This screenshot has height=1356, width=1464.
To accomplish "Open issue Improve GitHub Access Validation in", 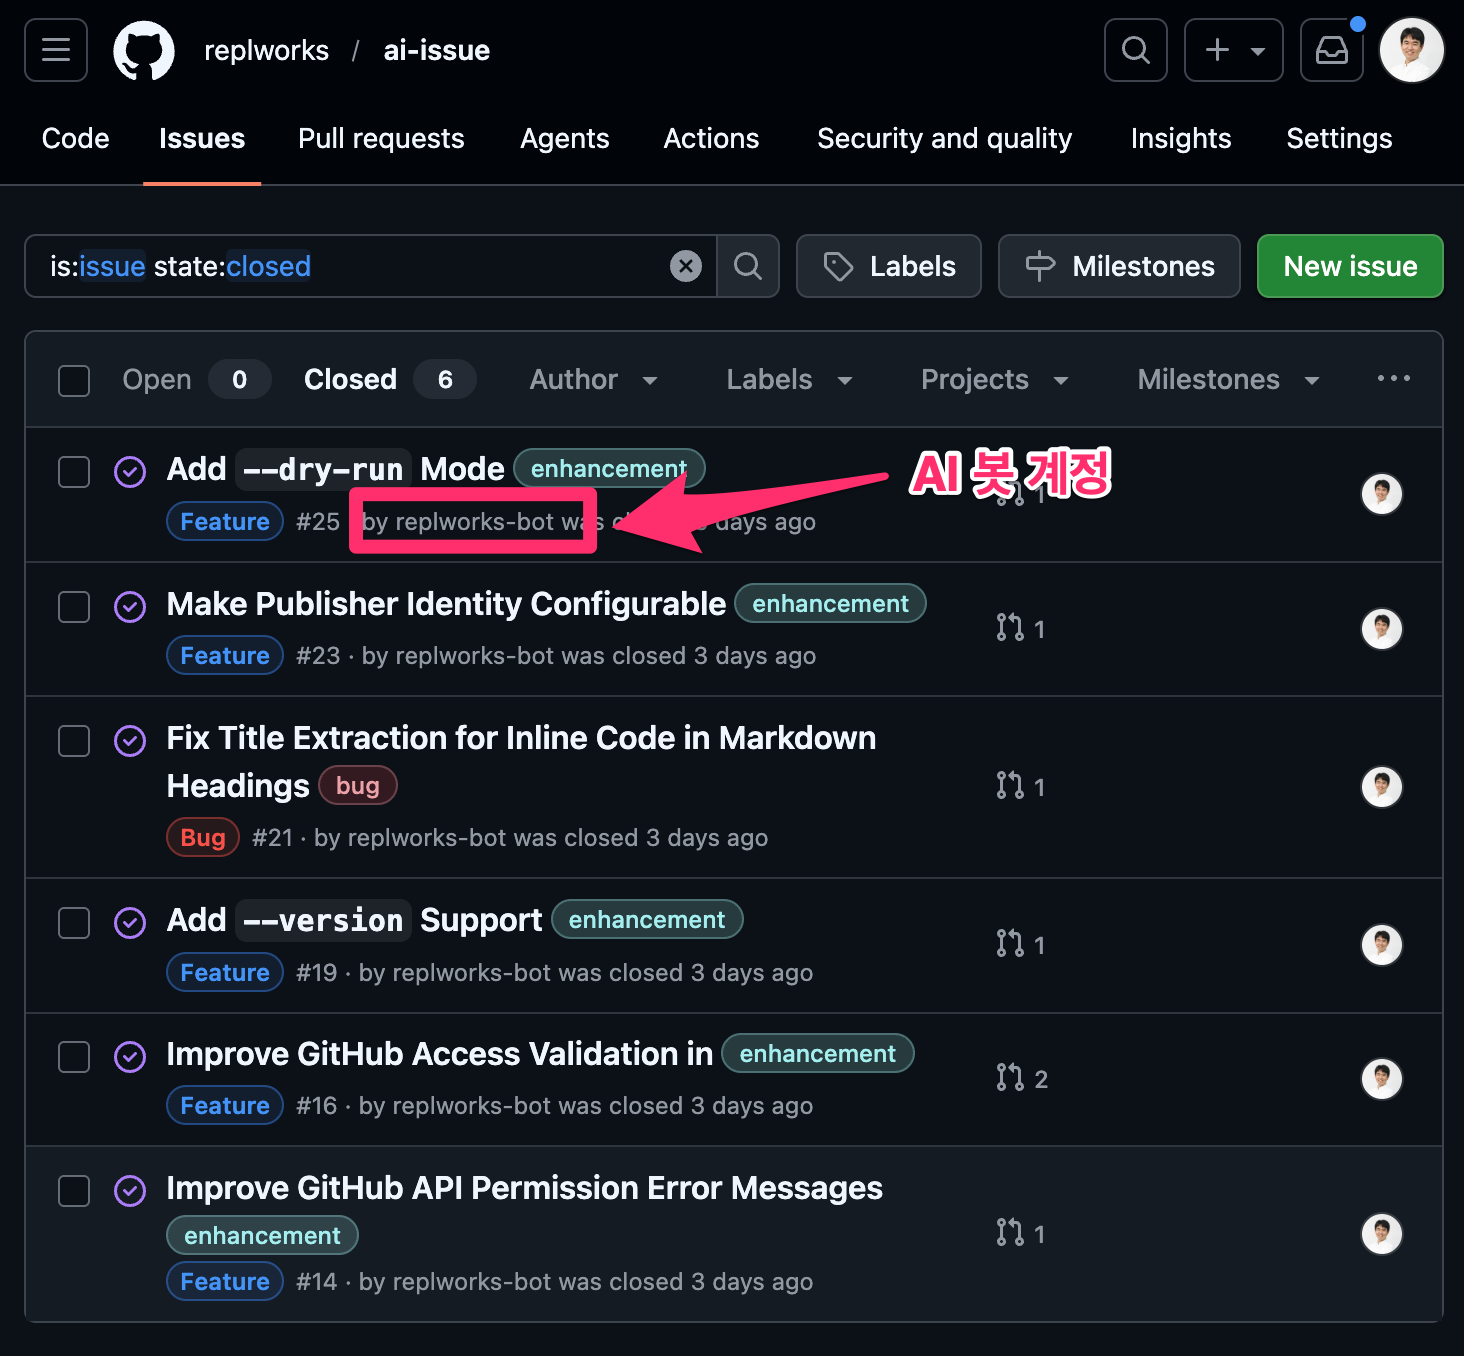I will [440, 1054].
